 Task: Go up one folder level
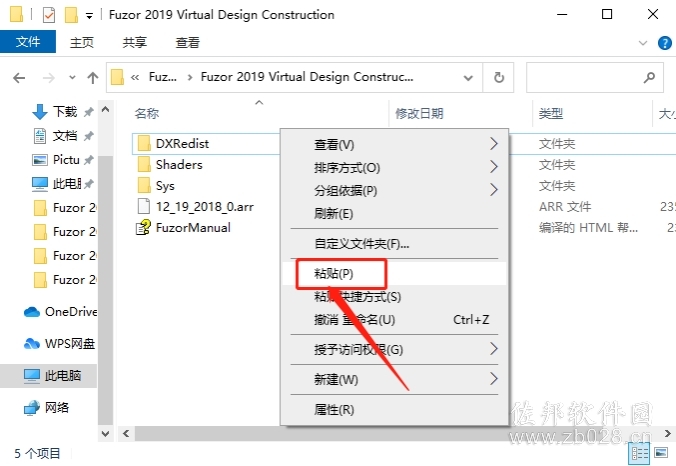coord(92,78)
